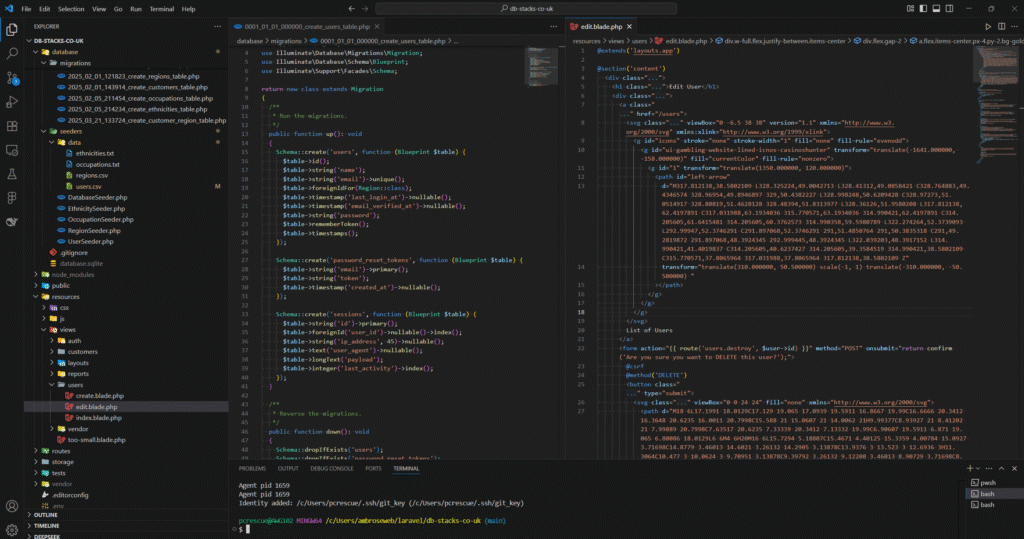The width and height of the screenshot is (1024, 539).
Task: Expand the OUTLINE section
Action: pos(45,515)
